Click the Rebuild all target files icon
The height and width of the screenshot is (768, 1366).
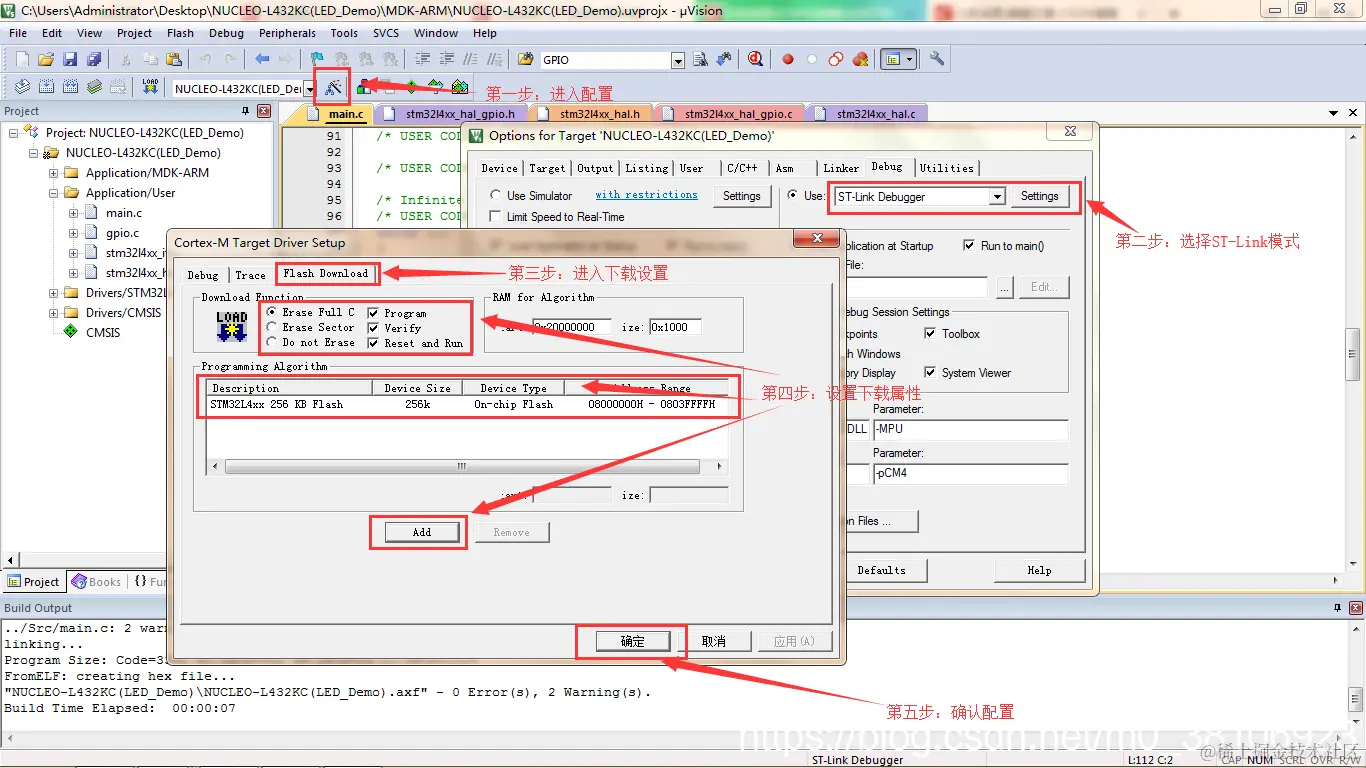coord(70,87)
